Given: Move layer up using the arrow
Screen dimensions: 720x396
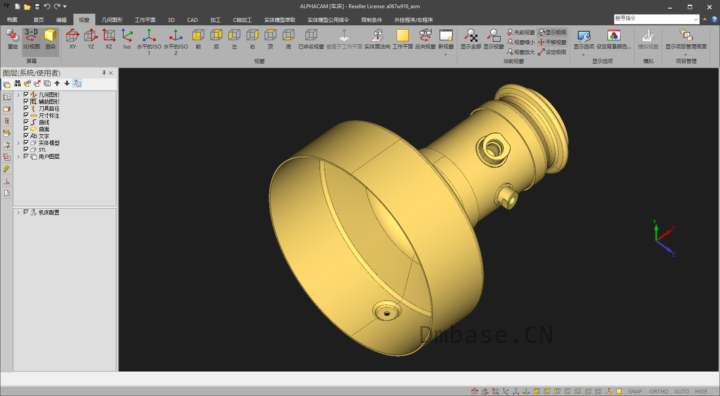Looking at the screenshot, I should 57,83.
